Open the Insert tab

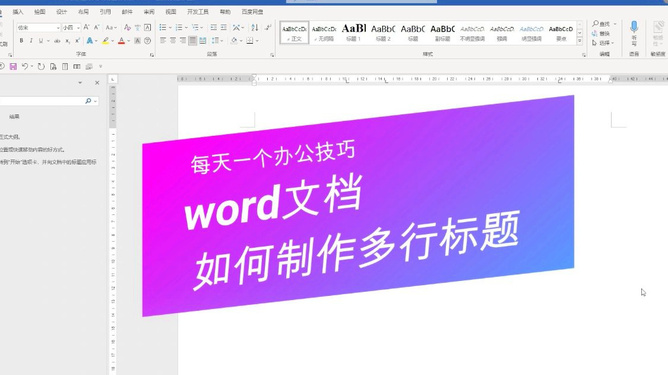(18, 12)
